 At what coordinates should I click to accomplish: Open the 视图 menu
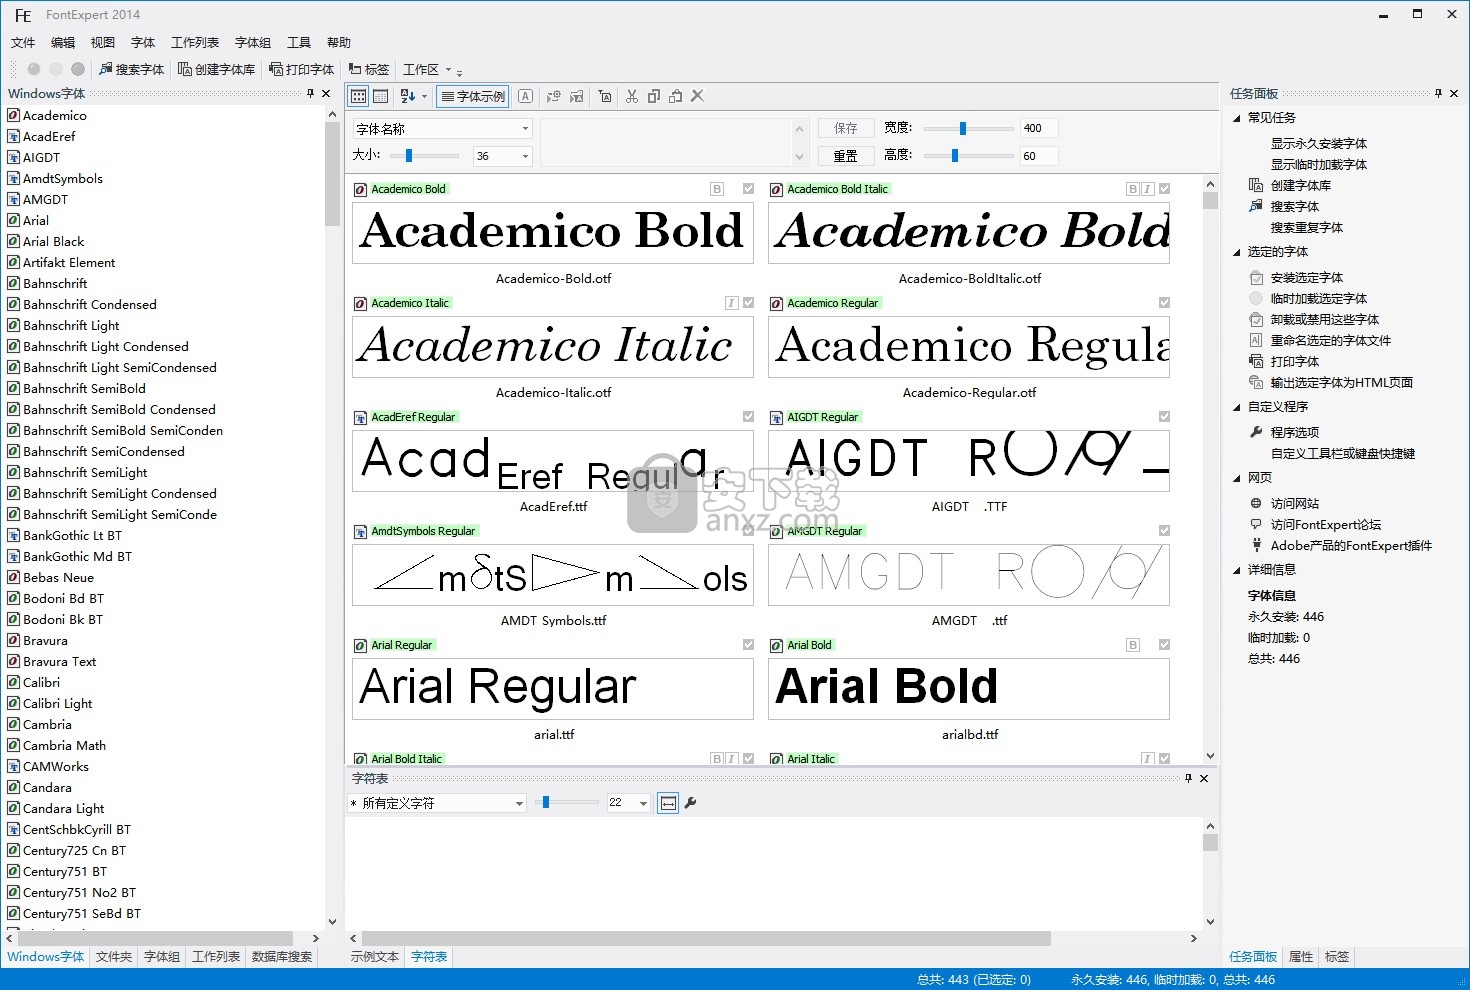pos(103,42)
